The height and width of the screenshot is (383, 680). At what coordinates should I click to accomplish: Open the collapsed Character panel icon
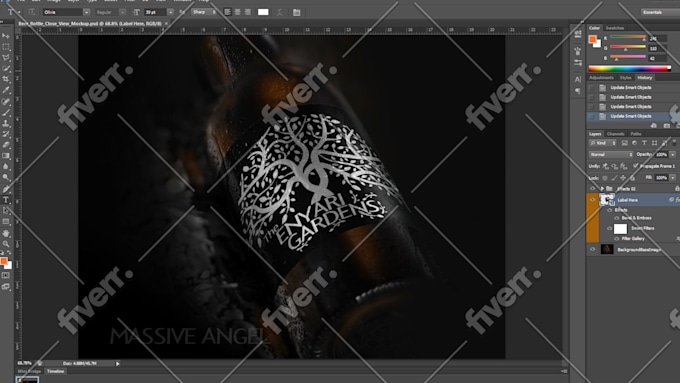[578, 79]
